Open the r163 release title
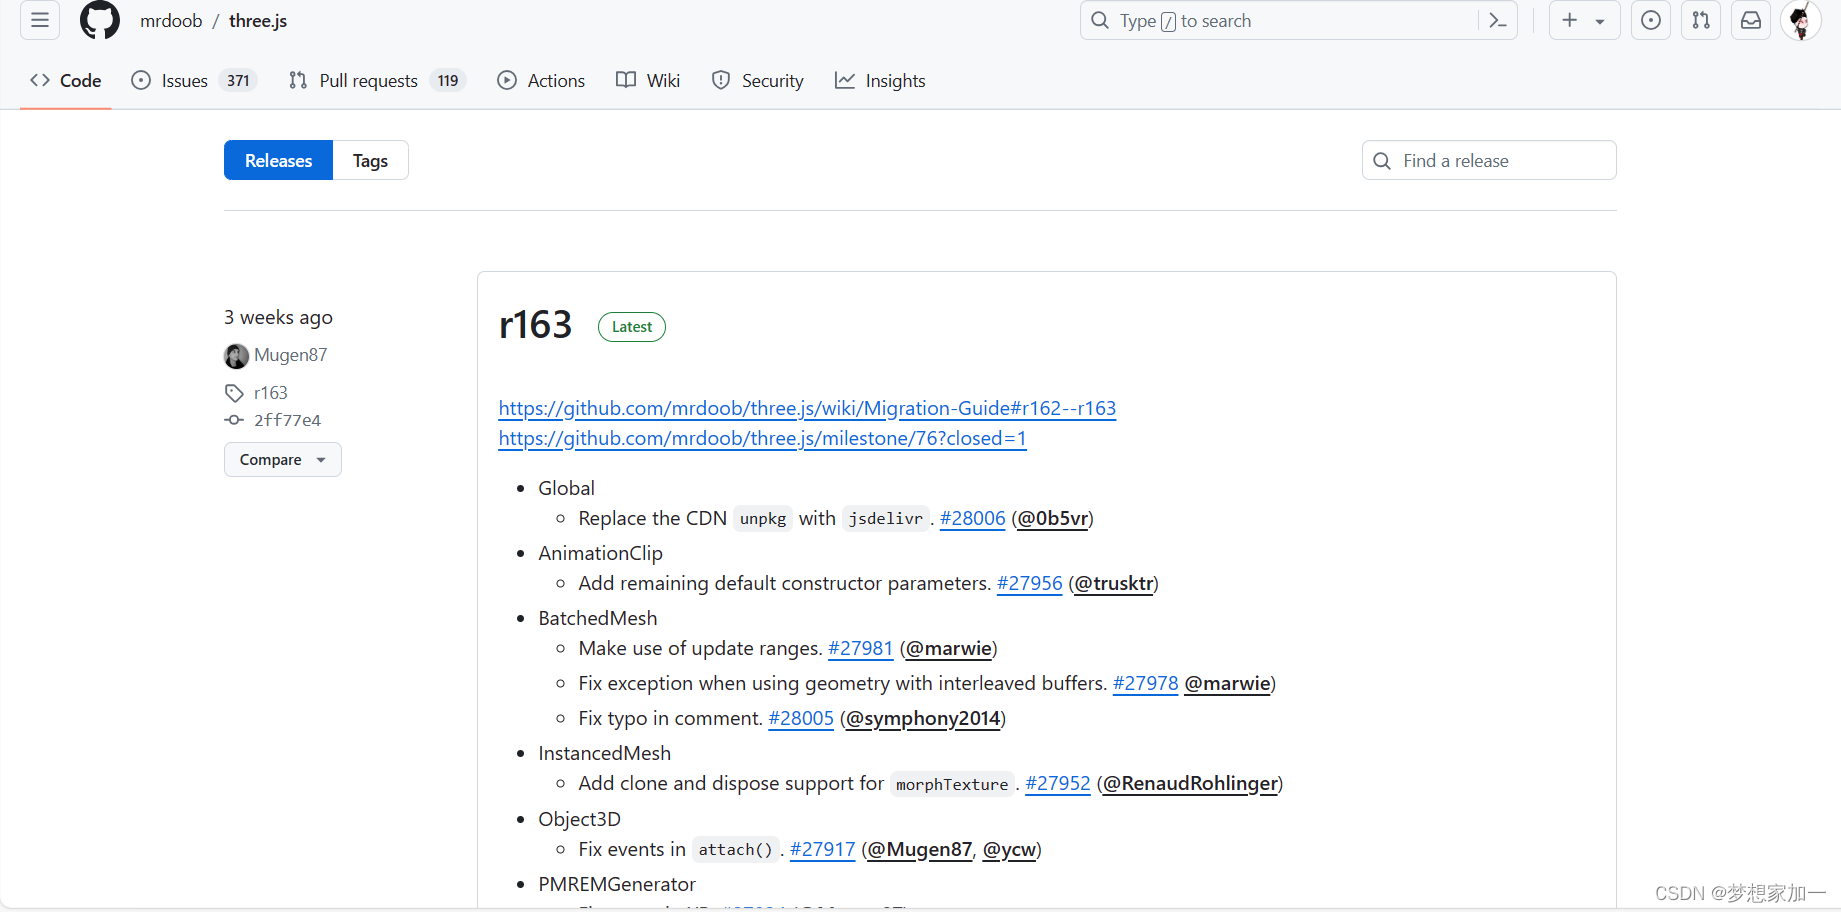1841x912 pixels. [x=535, y=325]
